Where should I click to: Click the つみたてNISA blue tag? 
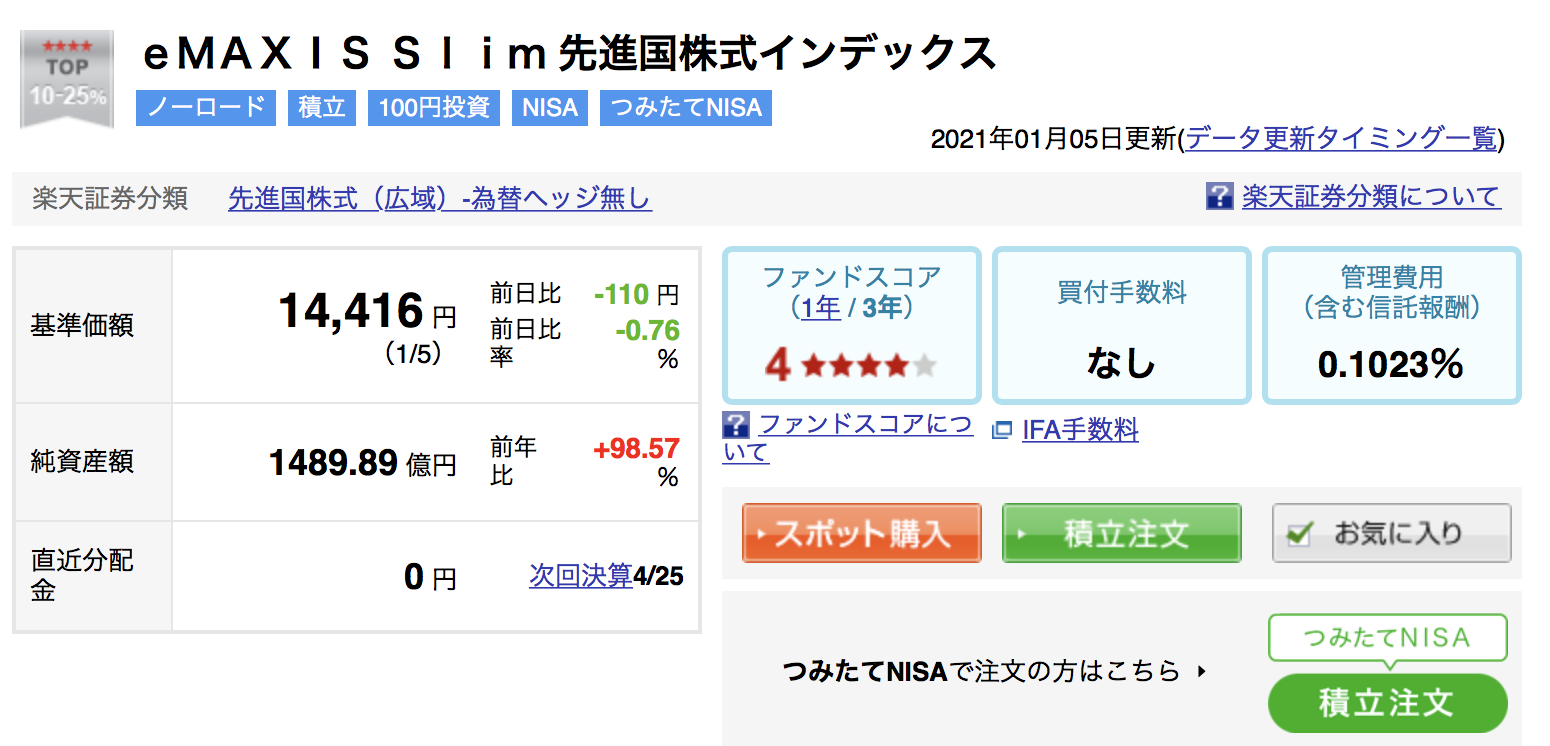[686, 107]
